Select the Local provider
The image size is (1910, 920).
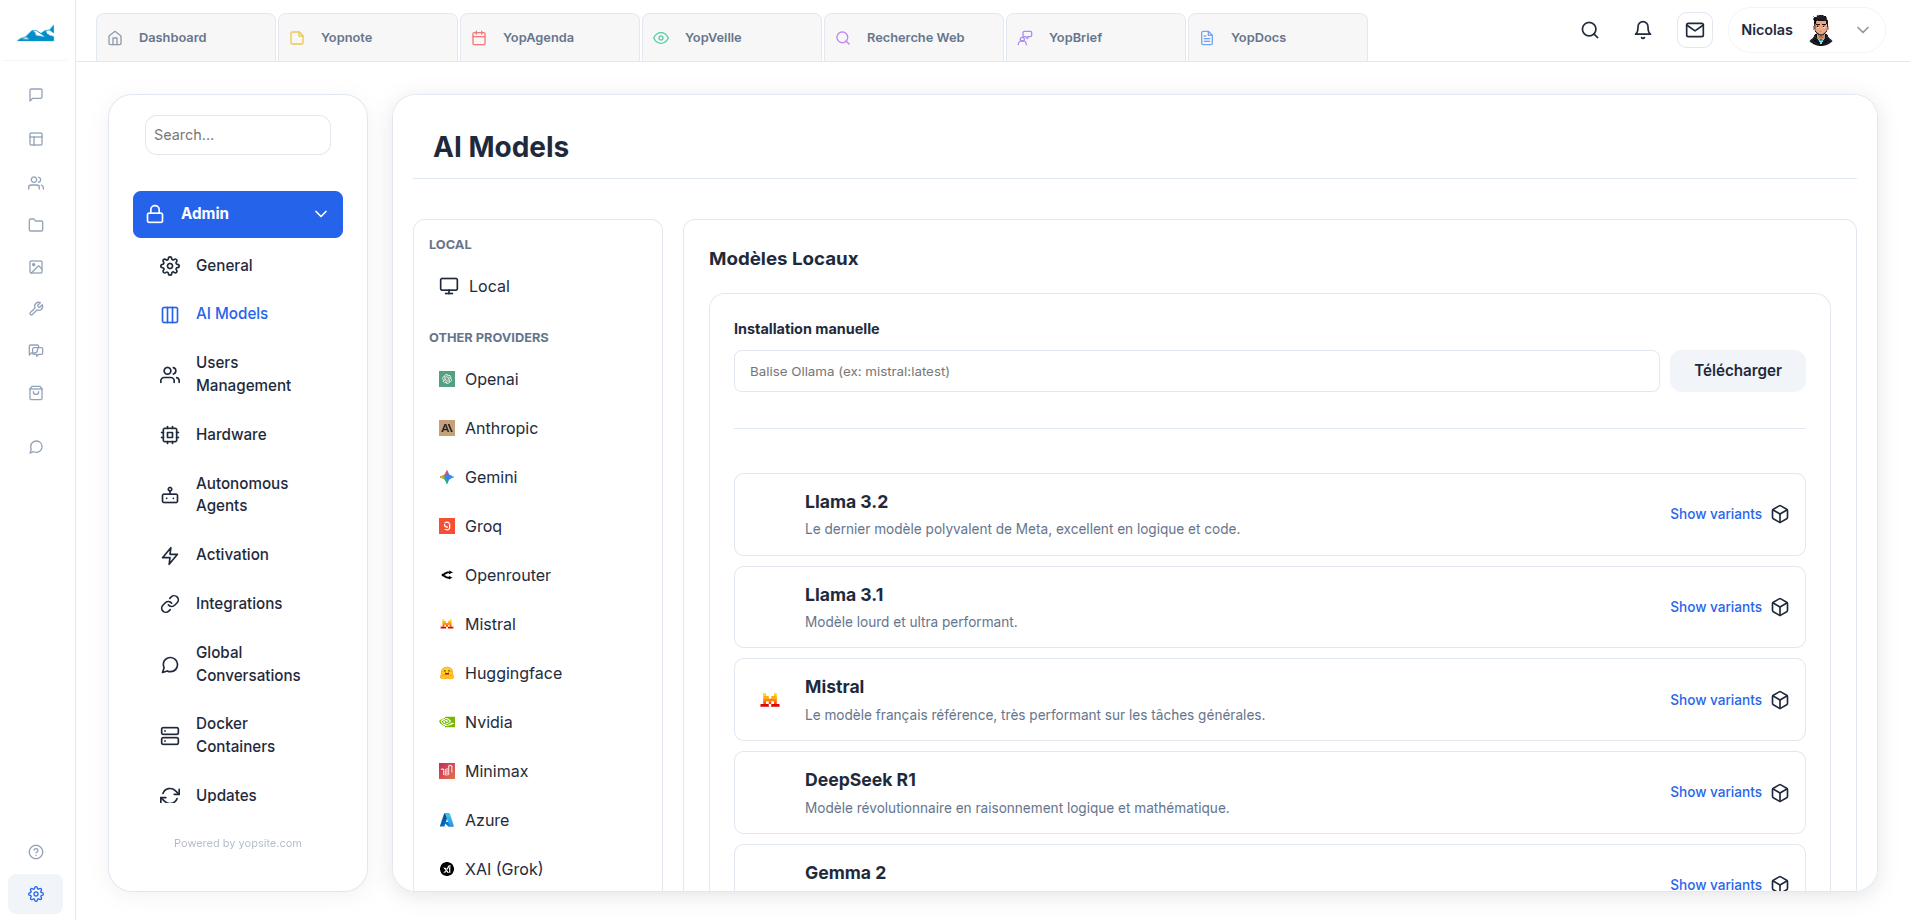538,286
